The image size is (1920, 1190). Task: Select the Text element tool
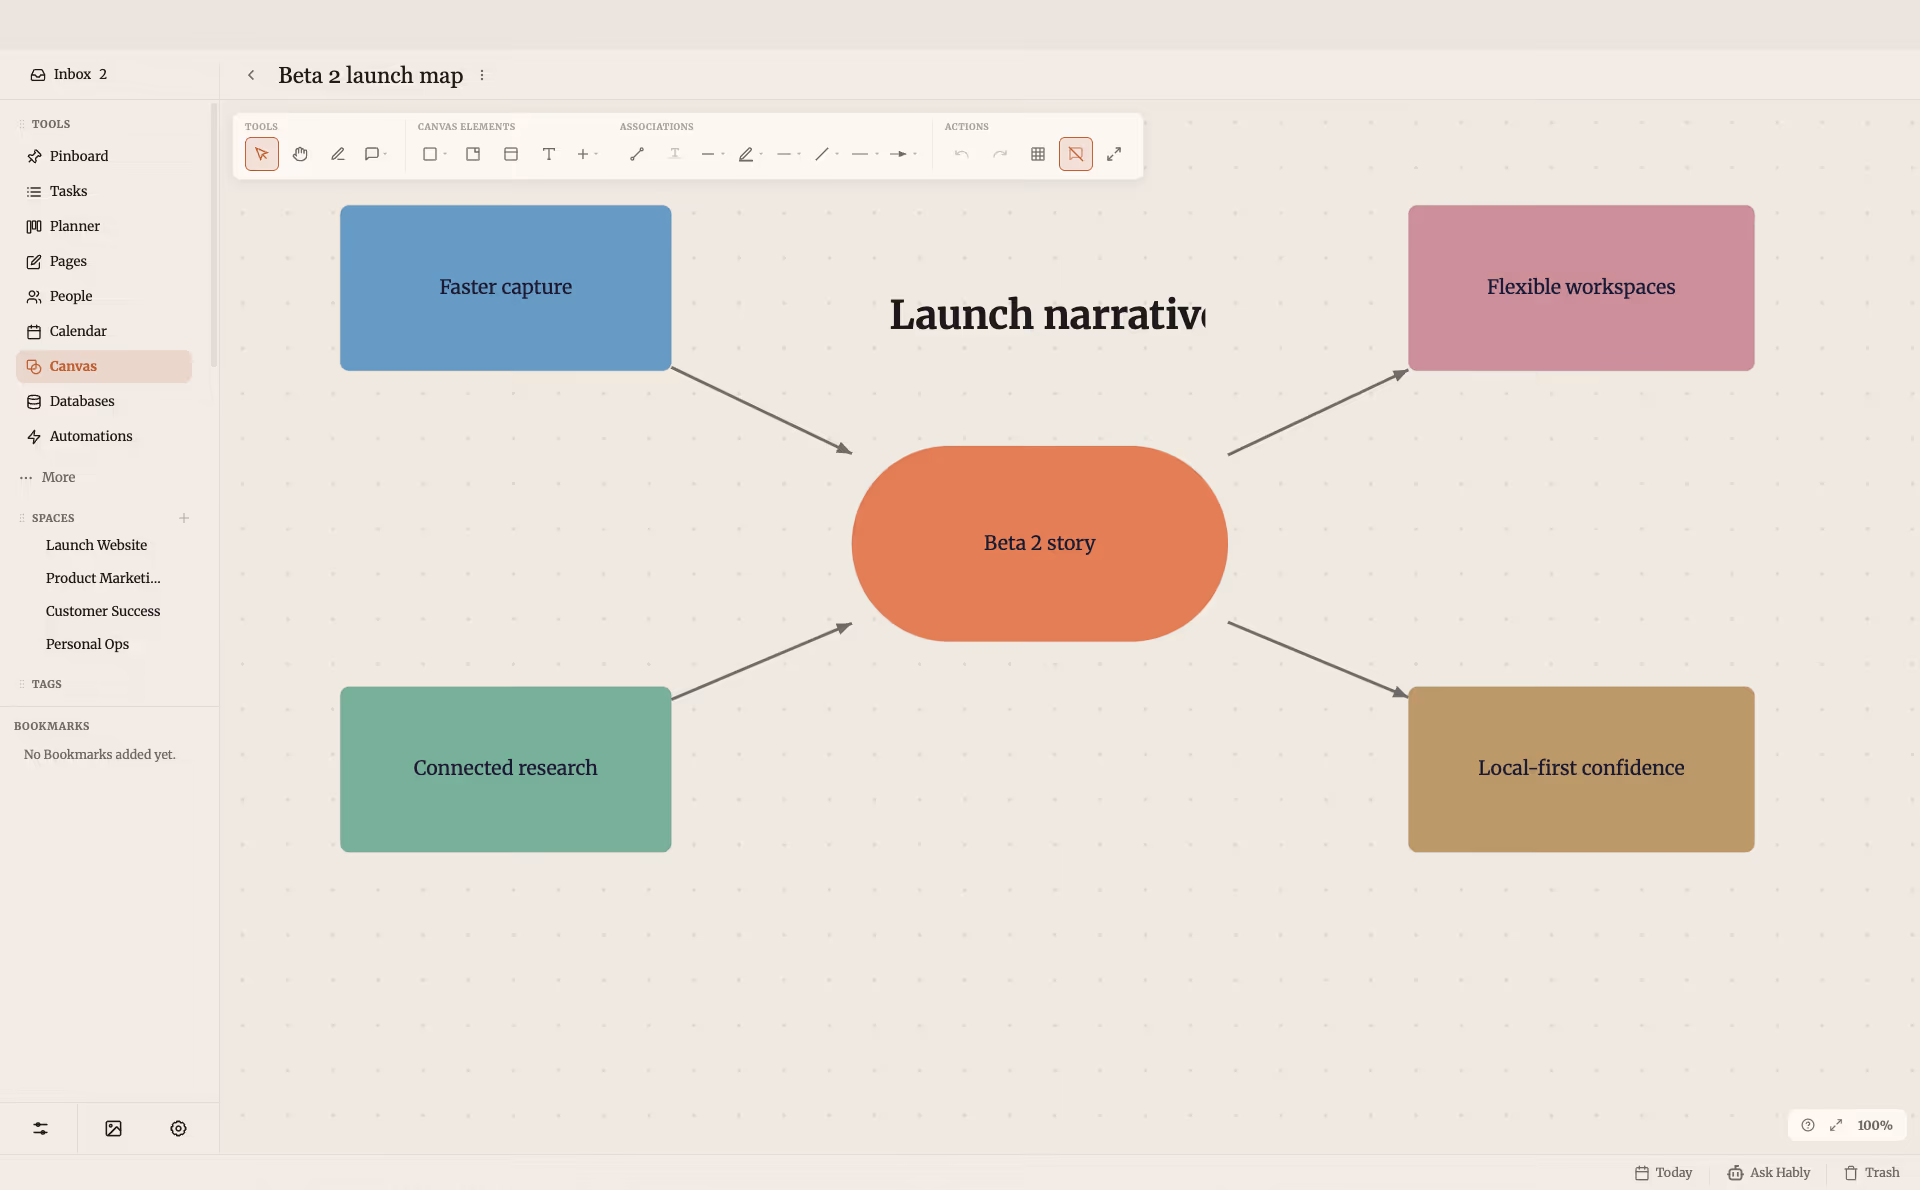pyautogui.click(x=549, y=154)
